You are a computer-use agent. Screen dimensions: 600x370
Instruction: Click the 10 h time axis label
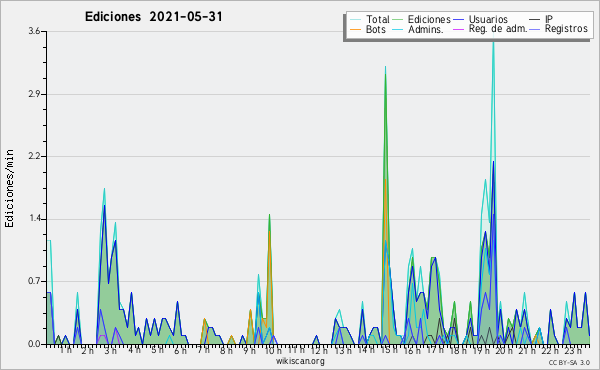pyautogui.click(x=273, y=350)
